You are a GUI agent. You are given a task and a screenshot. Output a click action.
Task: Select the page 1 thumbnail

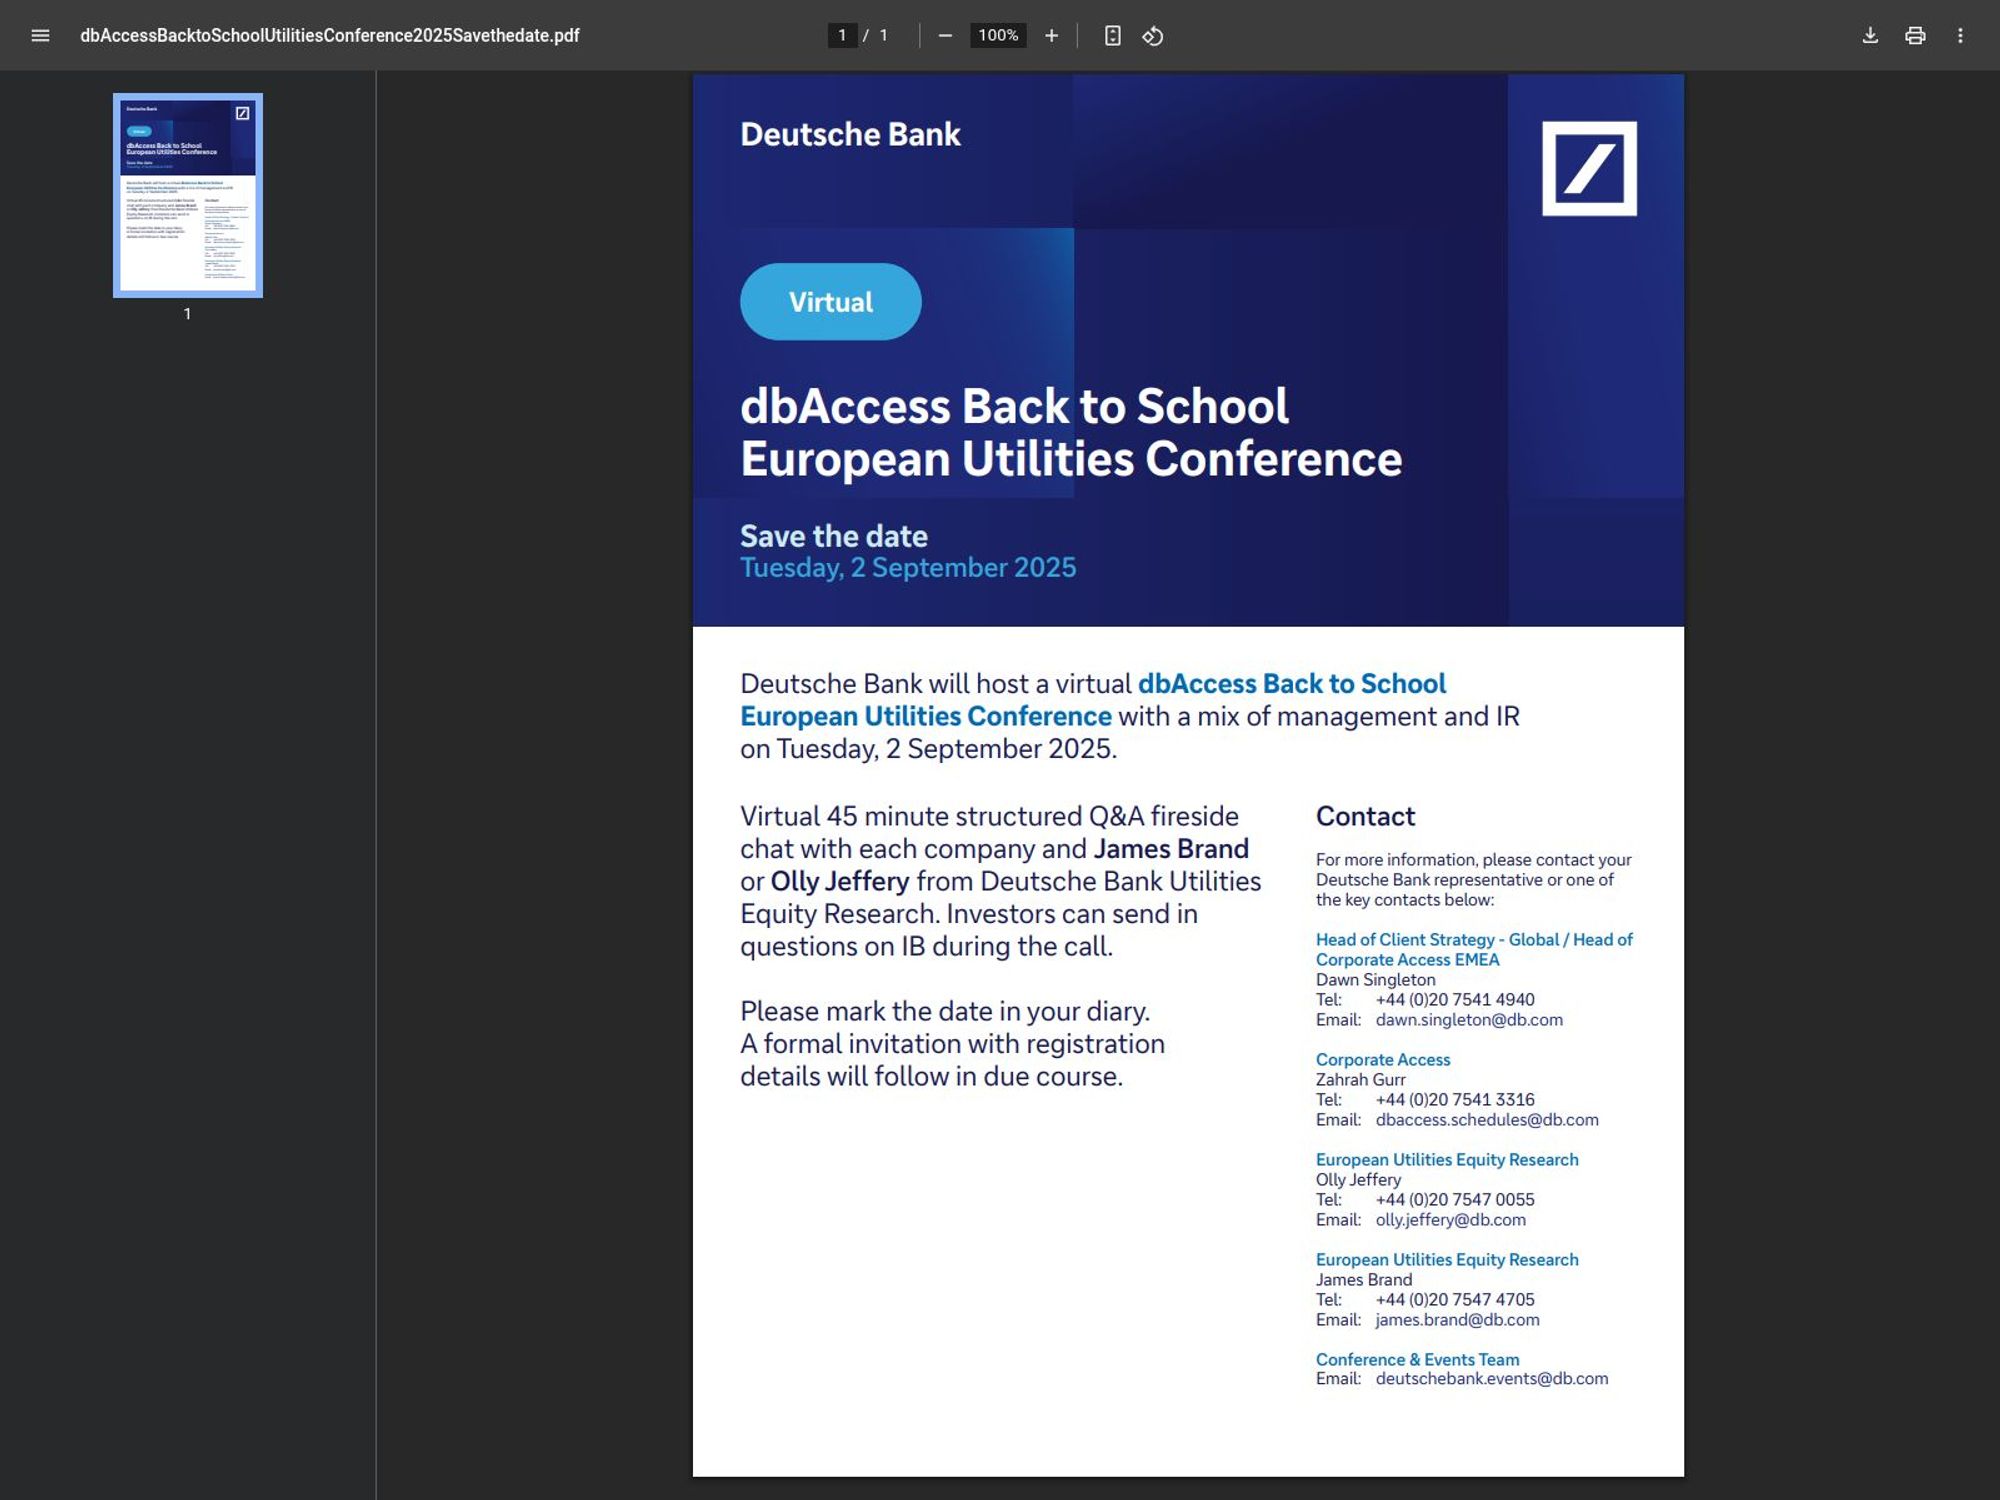188,196
